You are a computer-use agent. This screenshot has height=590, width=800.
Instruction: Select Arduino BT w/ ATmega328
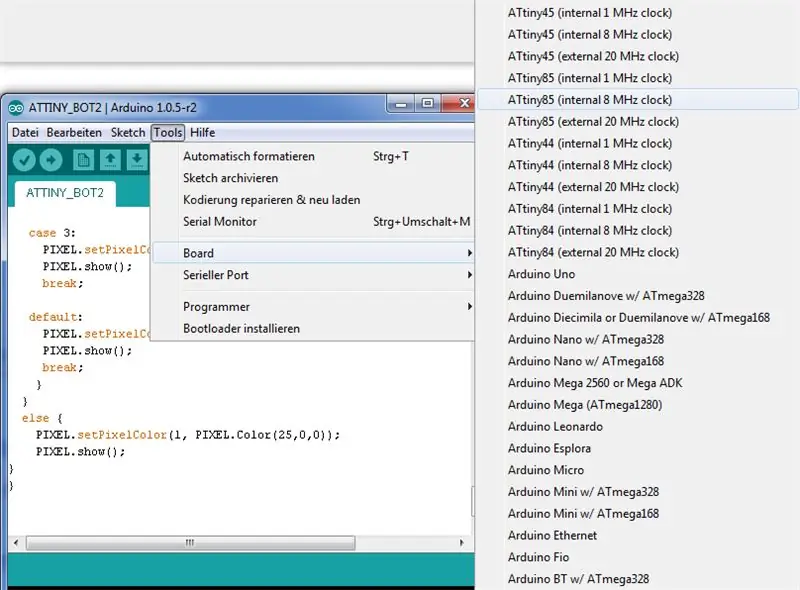click(638, 579)
